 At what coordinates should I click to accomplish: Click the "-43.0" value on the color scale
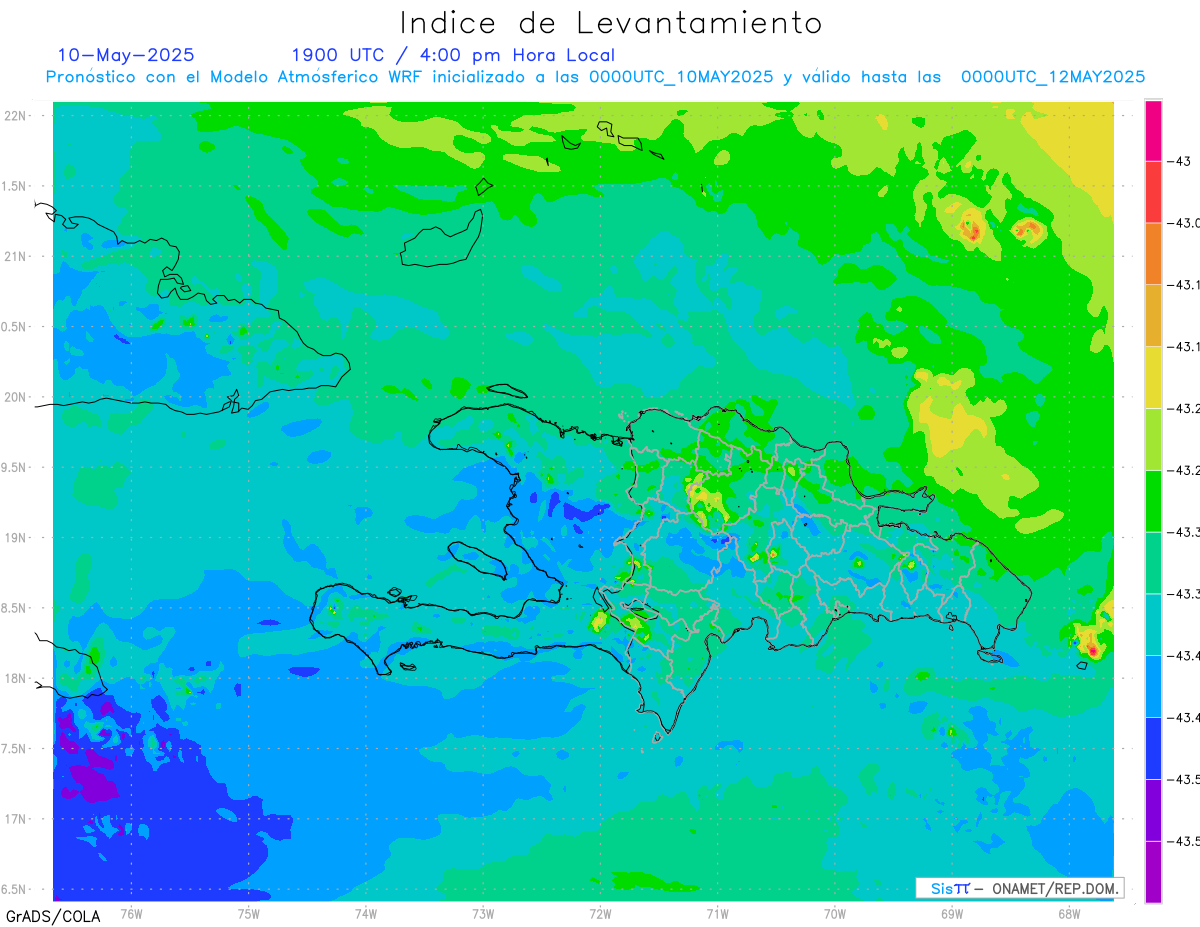click(1186, 223)
